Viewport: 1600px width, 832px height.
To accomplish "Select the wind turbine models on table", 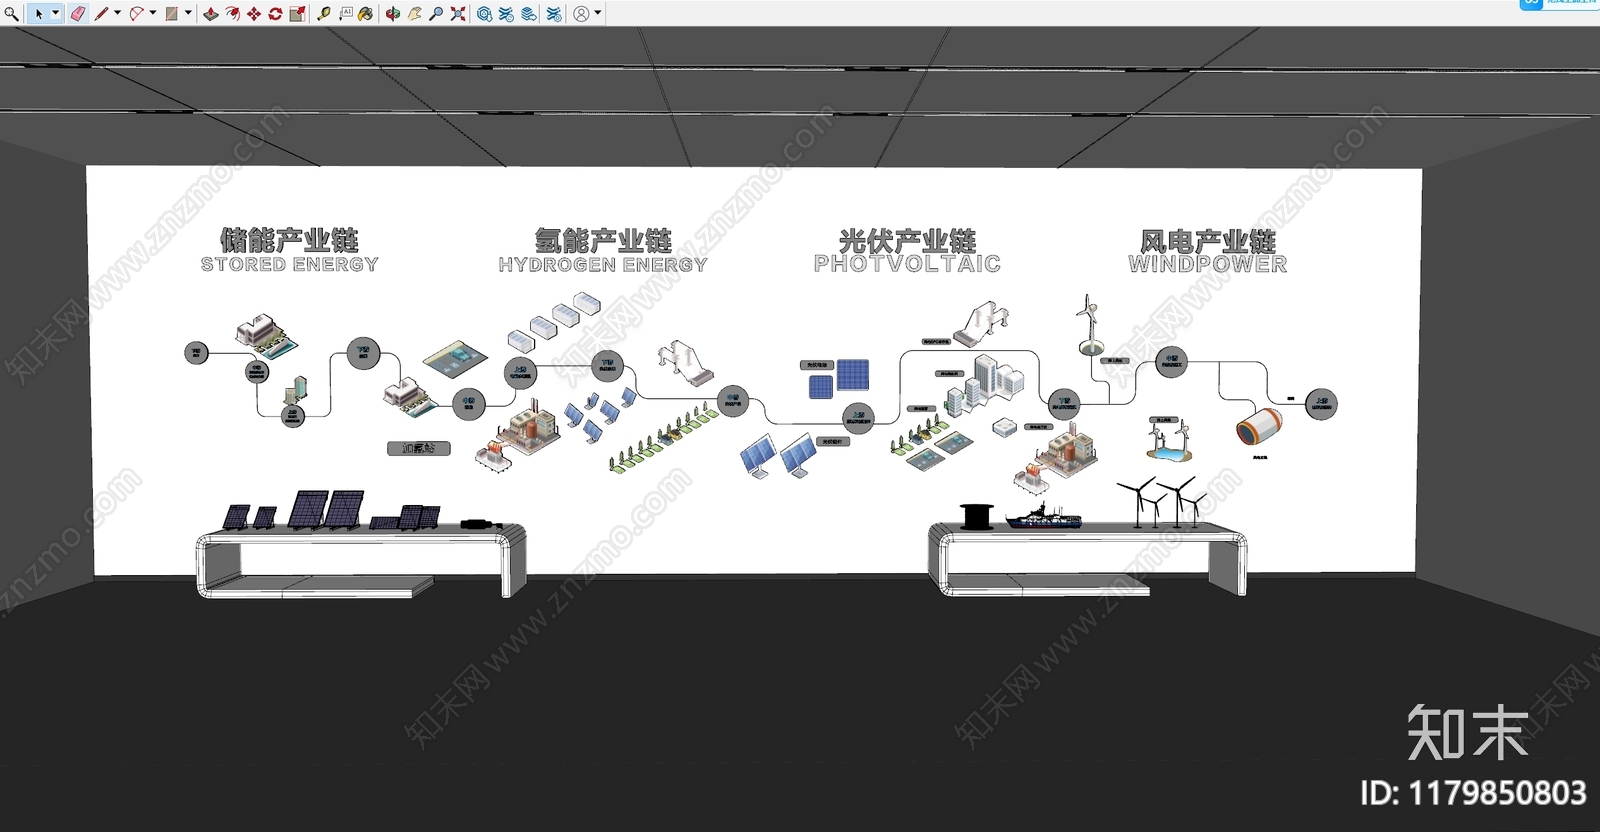I will [1160, 501].
